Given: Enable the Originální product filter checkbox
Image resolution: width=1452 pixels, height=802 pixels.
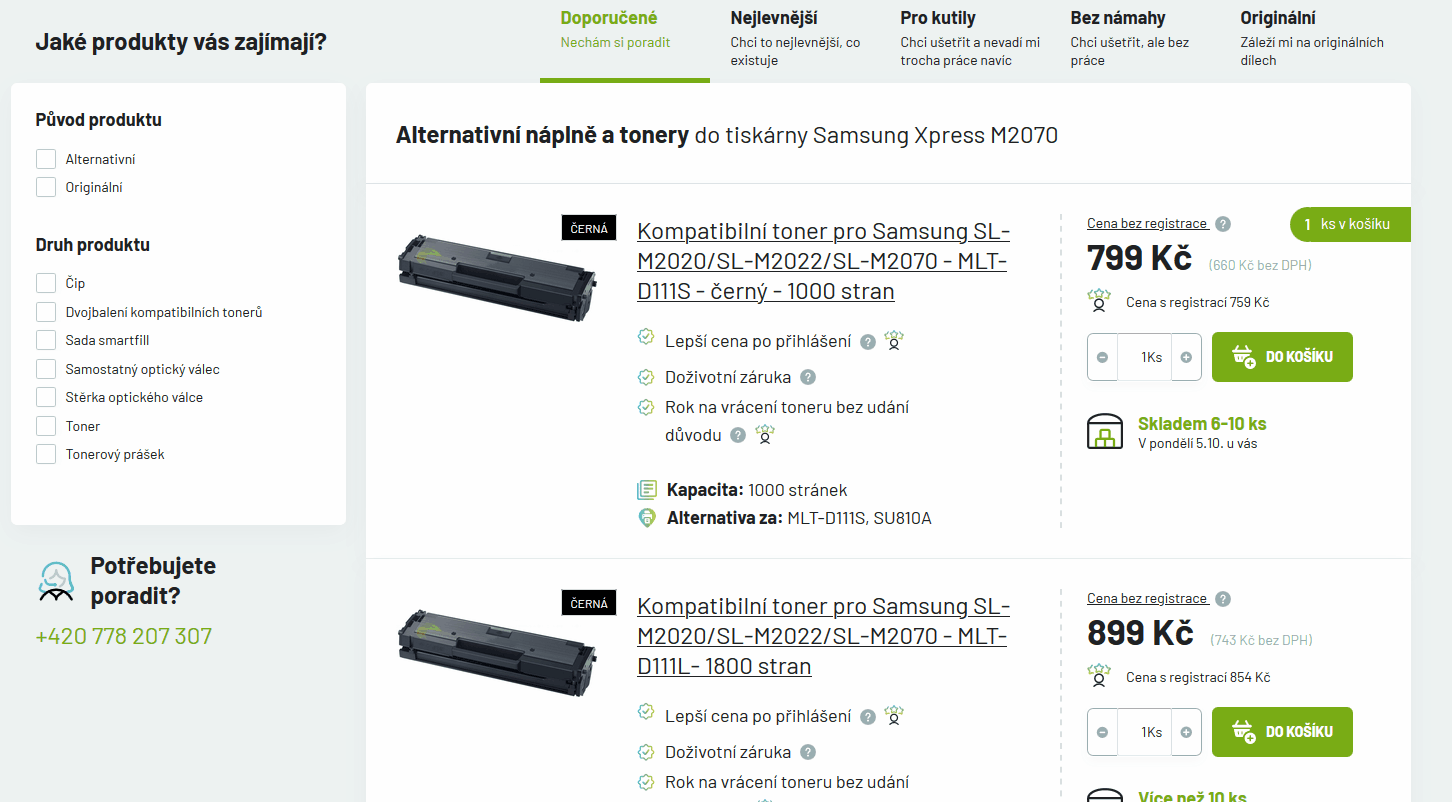Looking at the screenshot, I should [x=46, y=187].
